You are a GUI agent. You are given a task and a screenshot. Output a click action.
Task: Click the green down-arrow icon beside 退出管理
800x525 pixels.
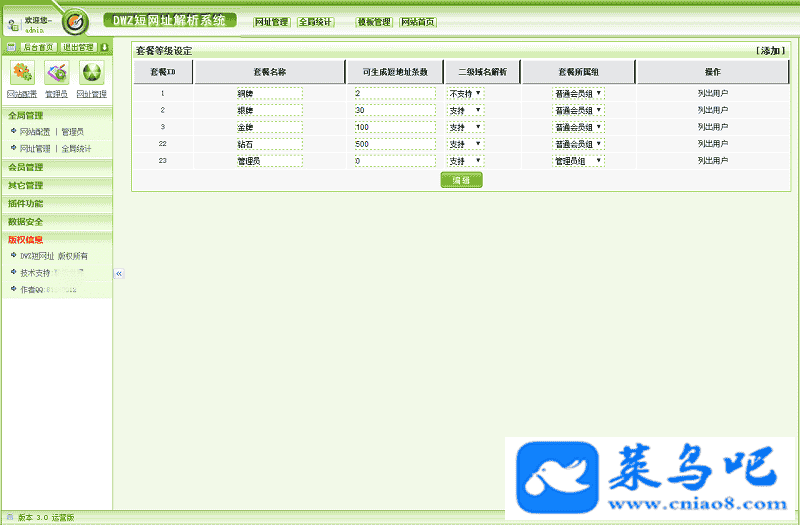[104, 47]
